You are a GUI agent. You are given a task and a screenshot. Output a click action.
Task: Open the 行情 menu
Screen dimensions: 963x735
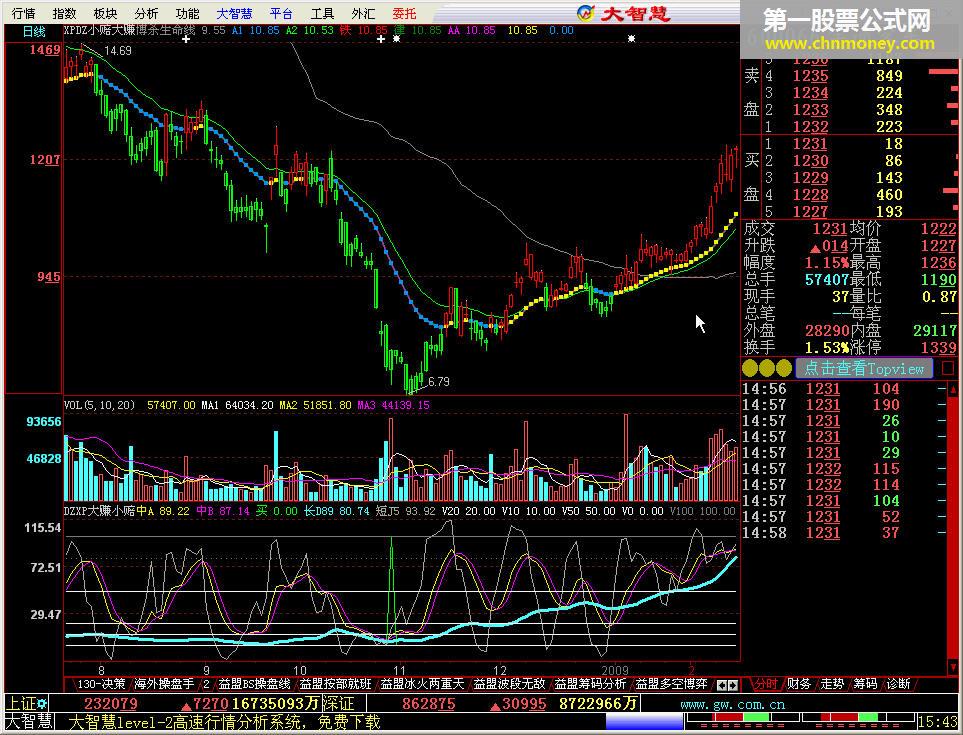pyautogui.click(x=24, y=13)
